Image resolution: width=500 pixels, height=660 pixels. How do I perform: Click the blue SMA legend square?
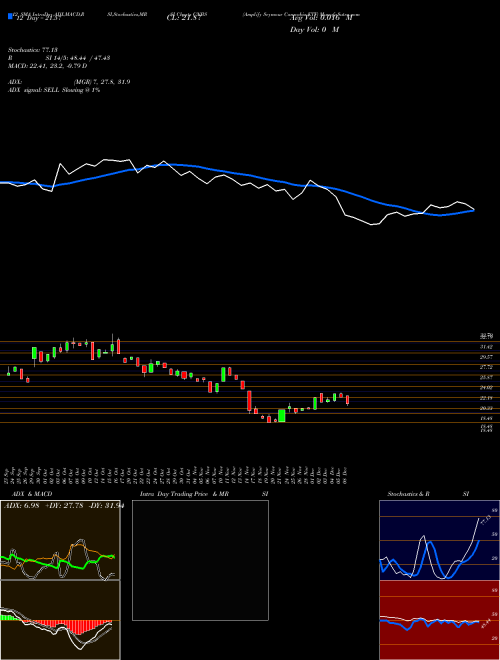(10, 16)
